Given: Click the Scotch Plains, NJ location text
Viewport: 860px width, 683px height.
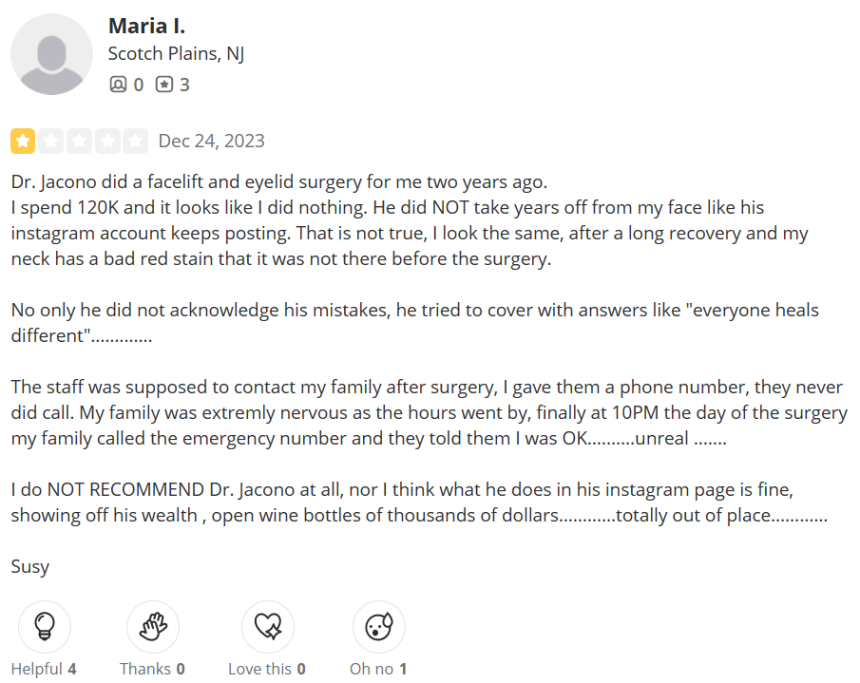Looking at the screenshot, I should click(176, 54).
